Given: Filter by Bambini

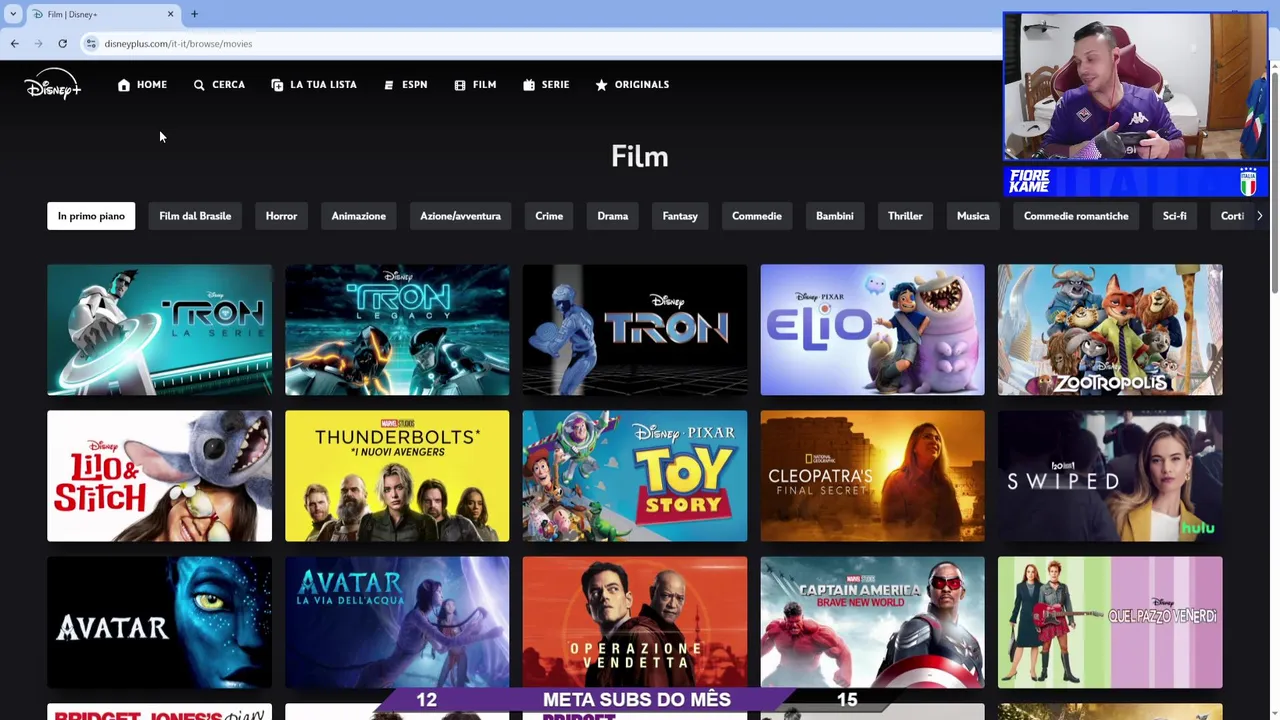Looking at the screenshot, I should 835,216.
